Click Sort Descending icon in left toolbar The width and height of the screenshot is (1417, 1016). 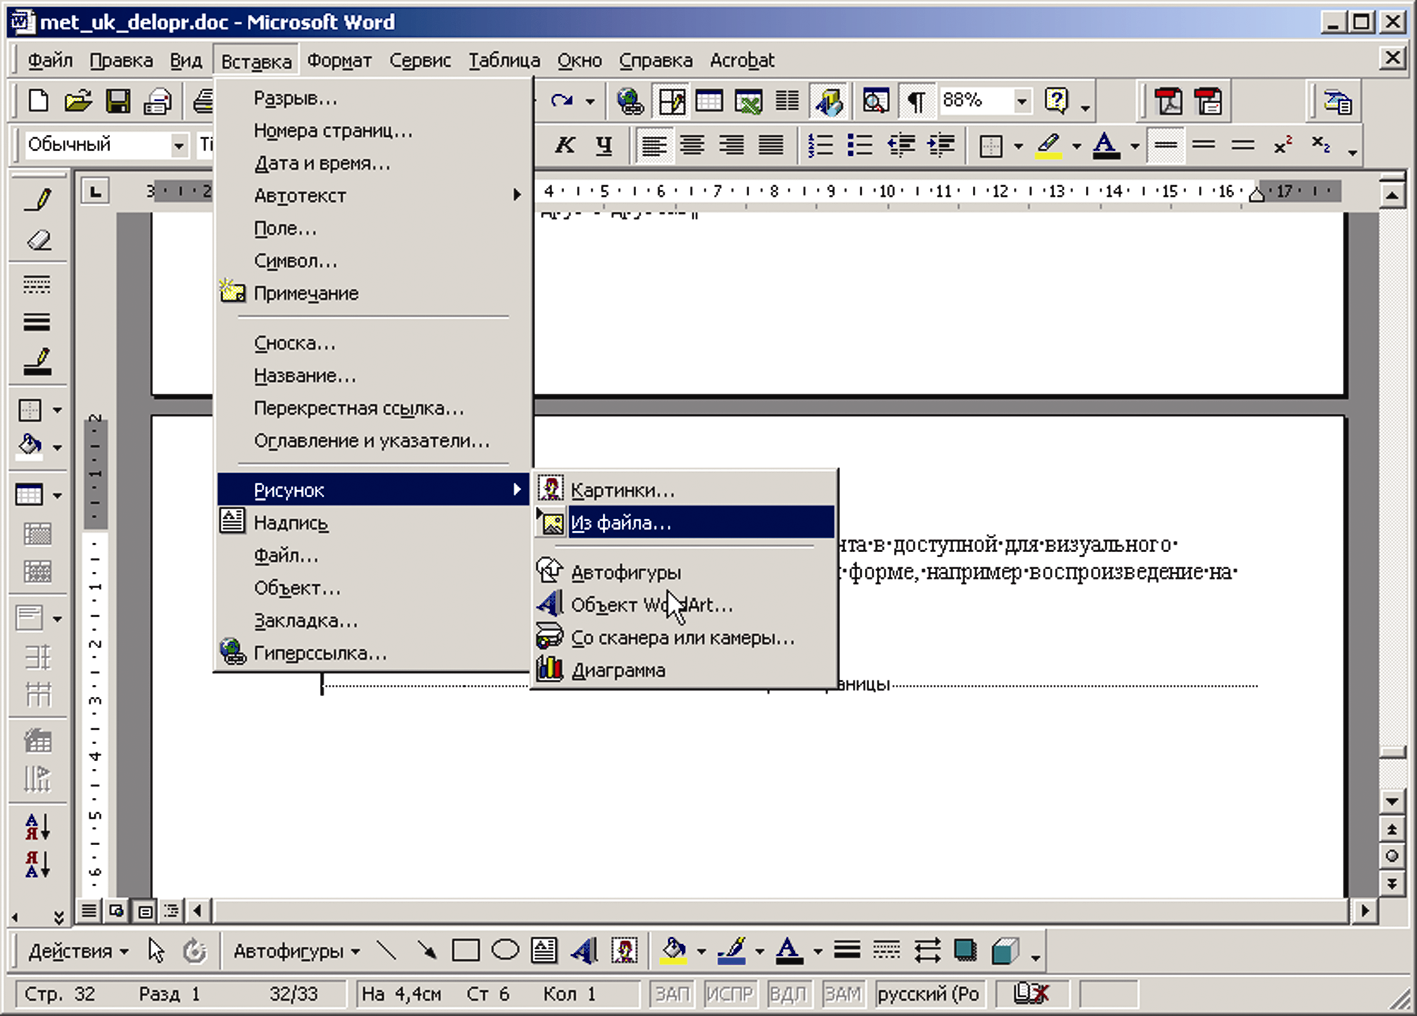pos(38,864)
